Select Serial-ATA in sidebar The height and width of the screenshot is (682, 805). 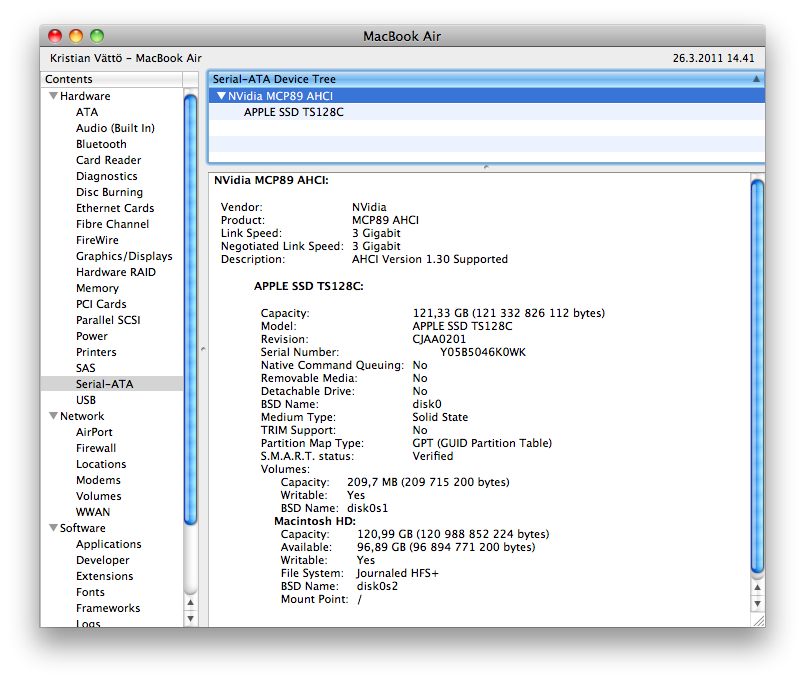pos(112,384)
